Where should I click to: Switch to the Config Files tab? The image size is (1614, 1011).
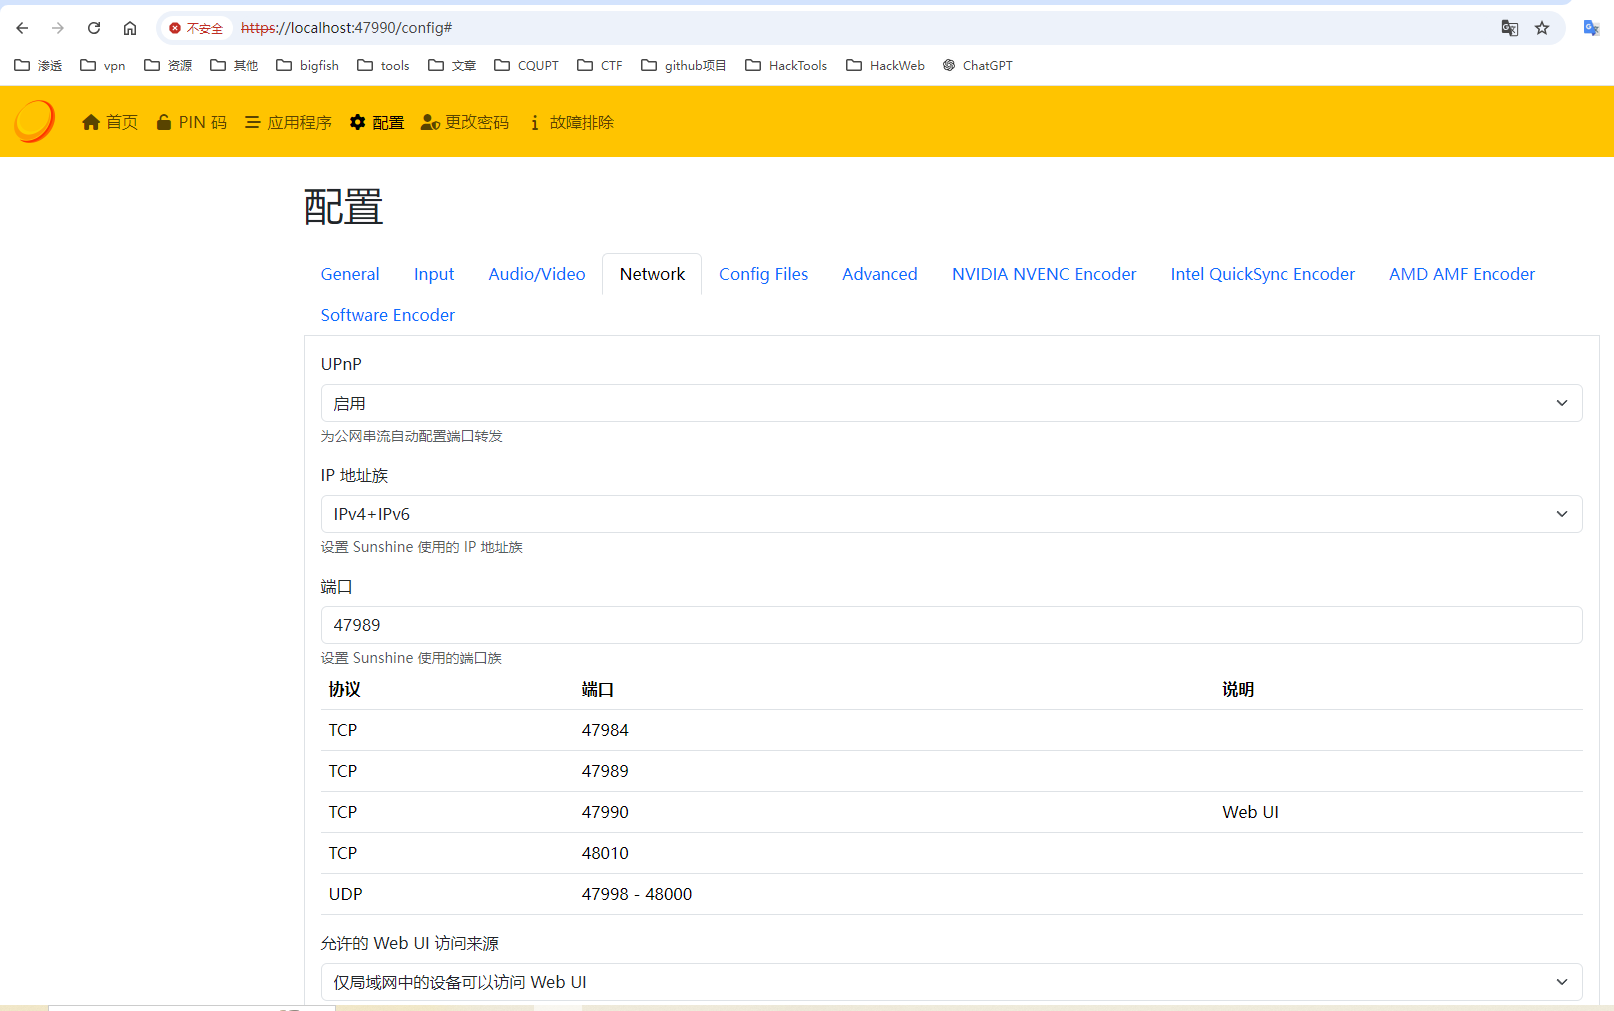coord(764,274)
